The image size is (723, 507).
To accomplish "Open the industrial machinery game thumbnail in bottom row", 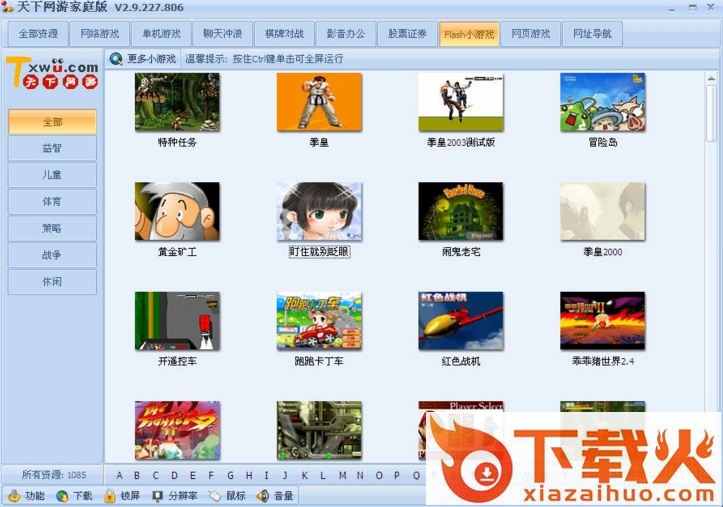I will pyautogui.click(x=319, y=430).
